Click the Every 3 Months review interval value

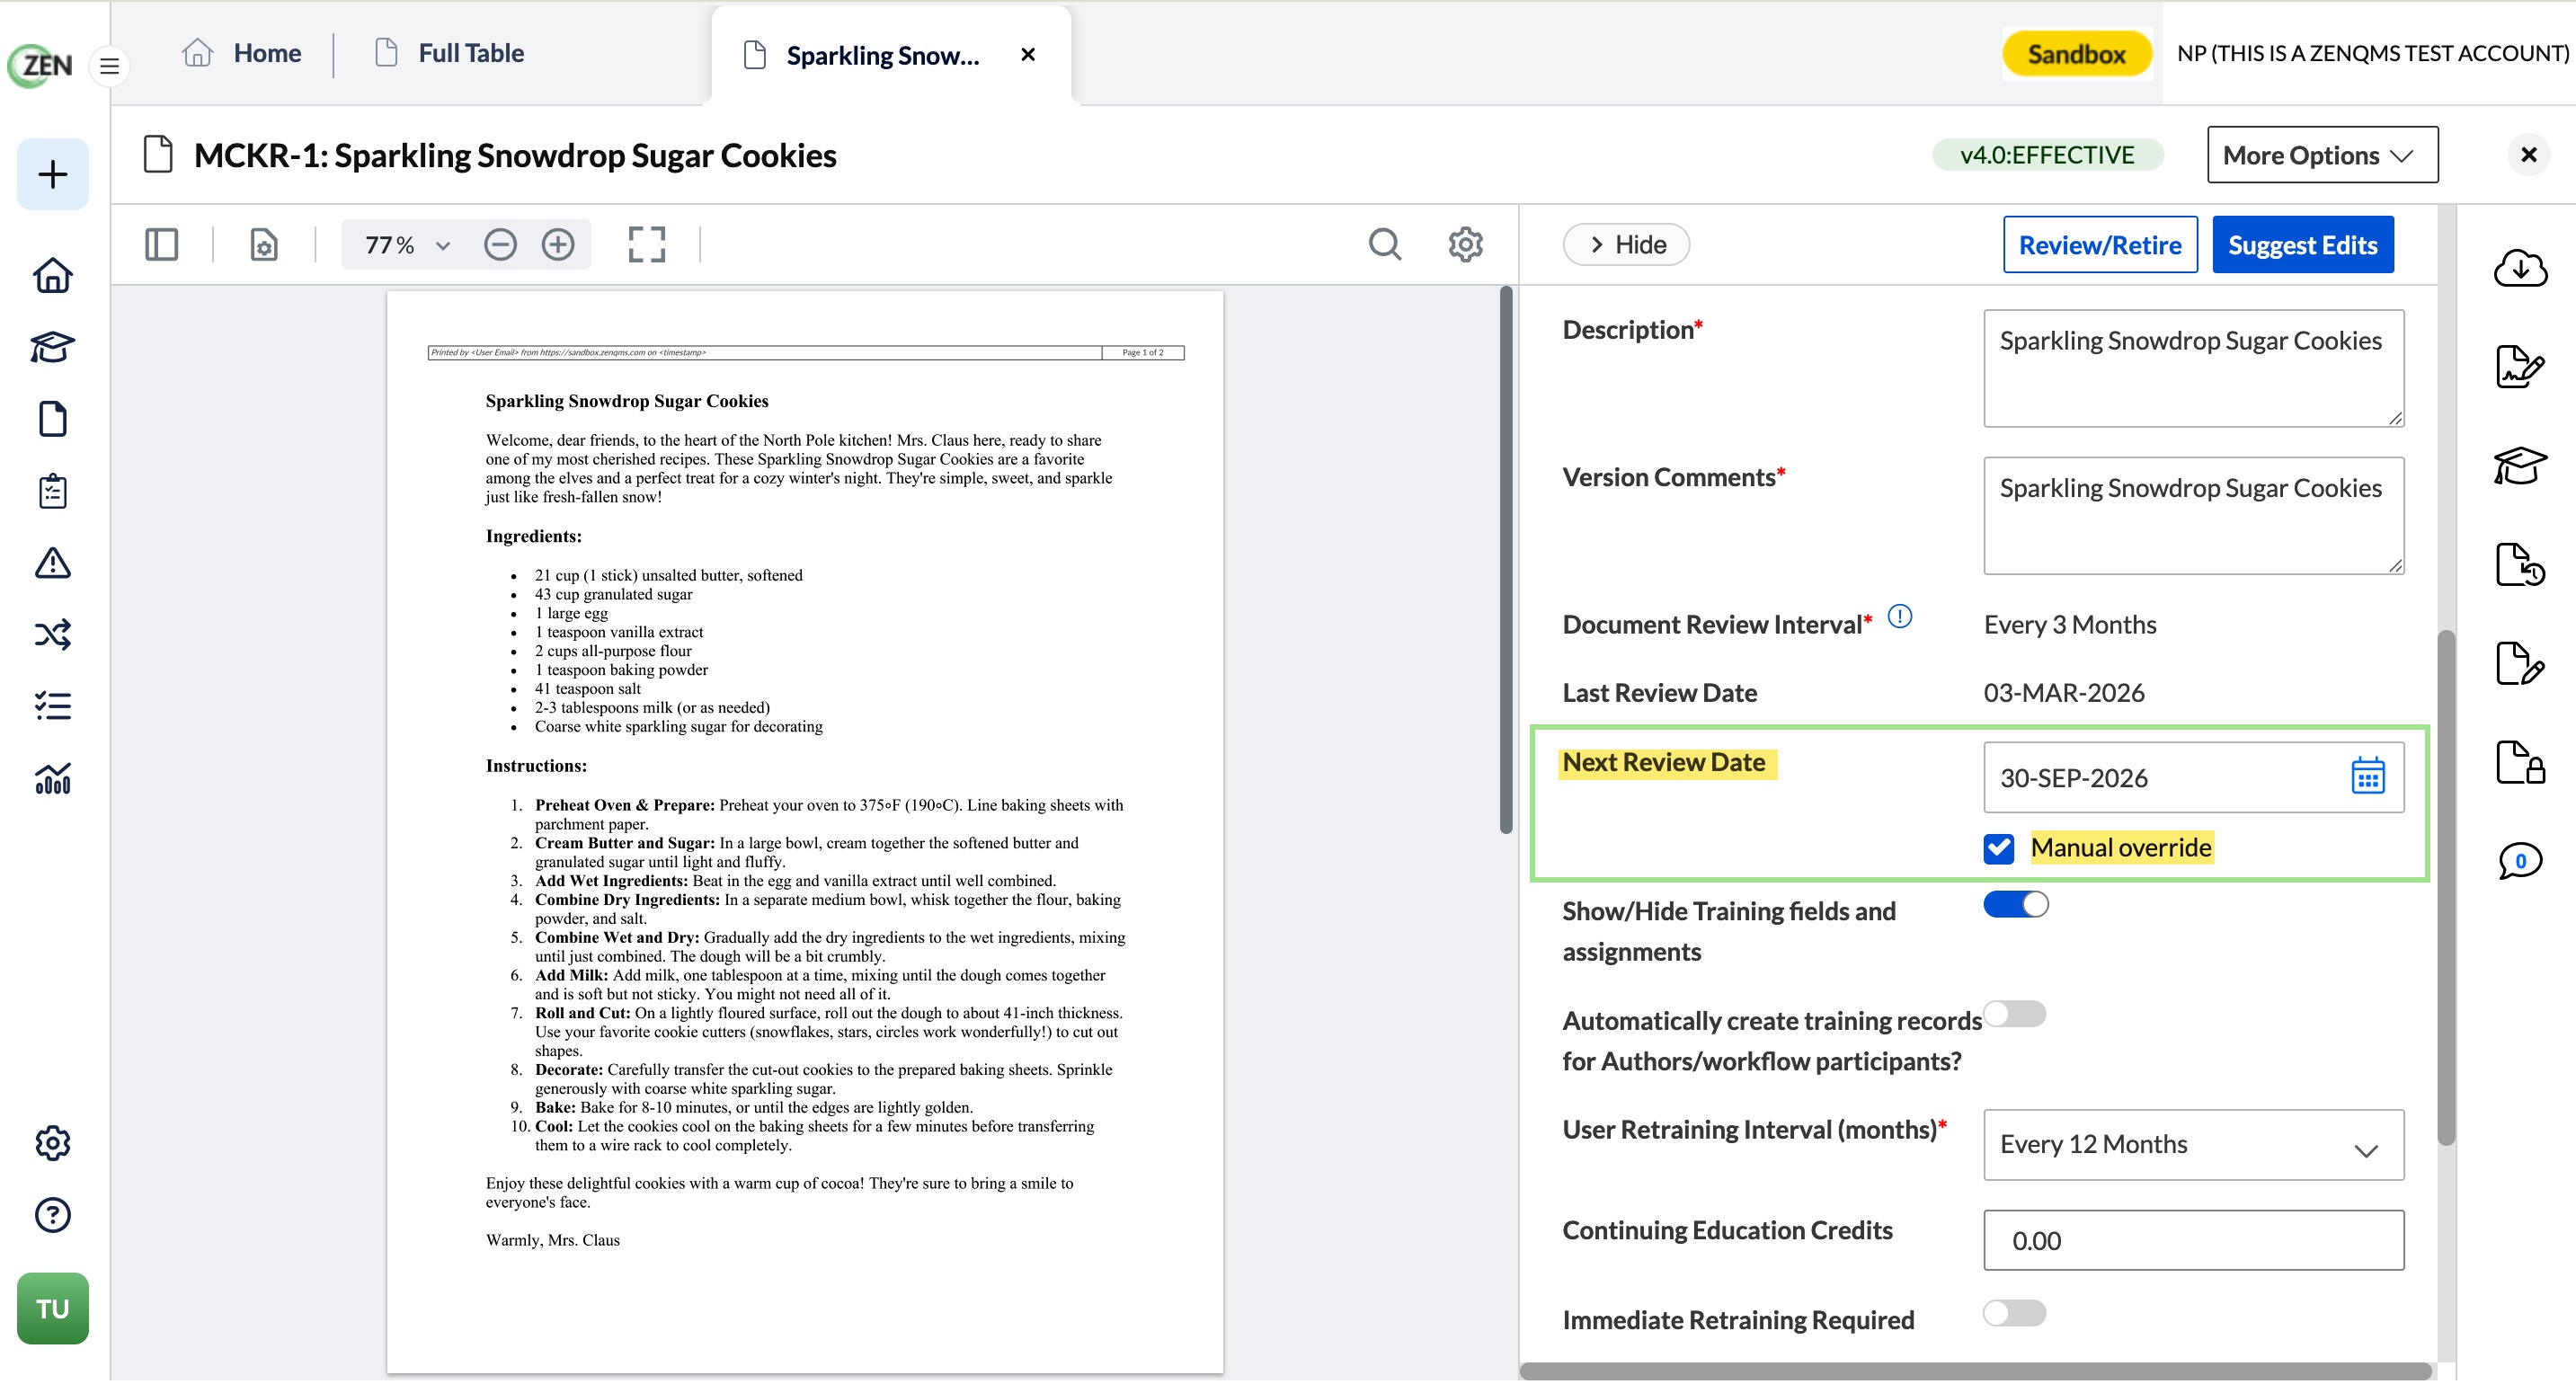coord(2070,625)
